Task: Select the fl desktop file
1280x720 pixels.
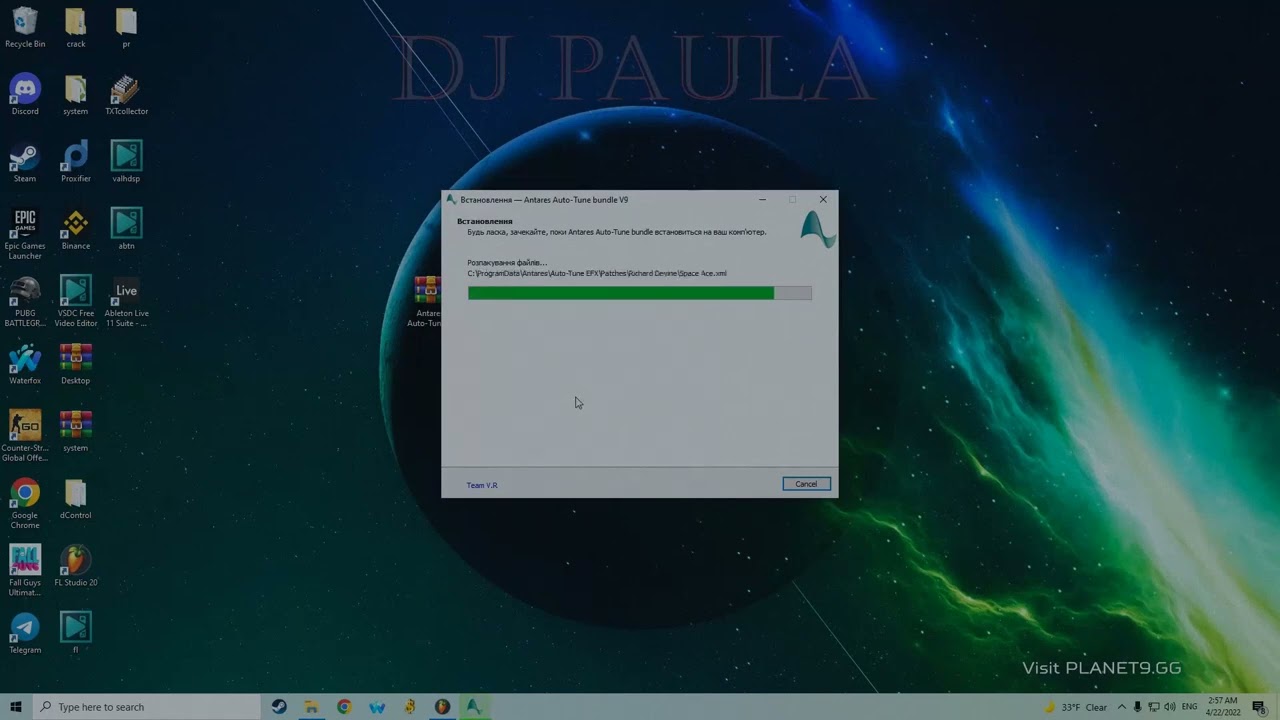Action: click(x=76, y=632)
